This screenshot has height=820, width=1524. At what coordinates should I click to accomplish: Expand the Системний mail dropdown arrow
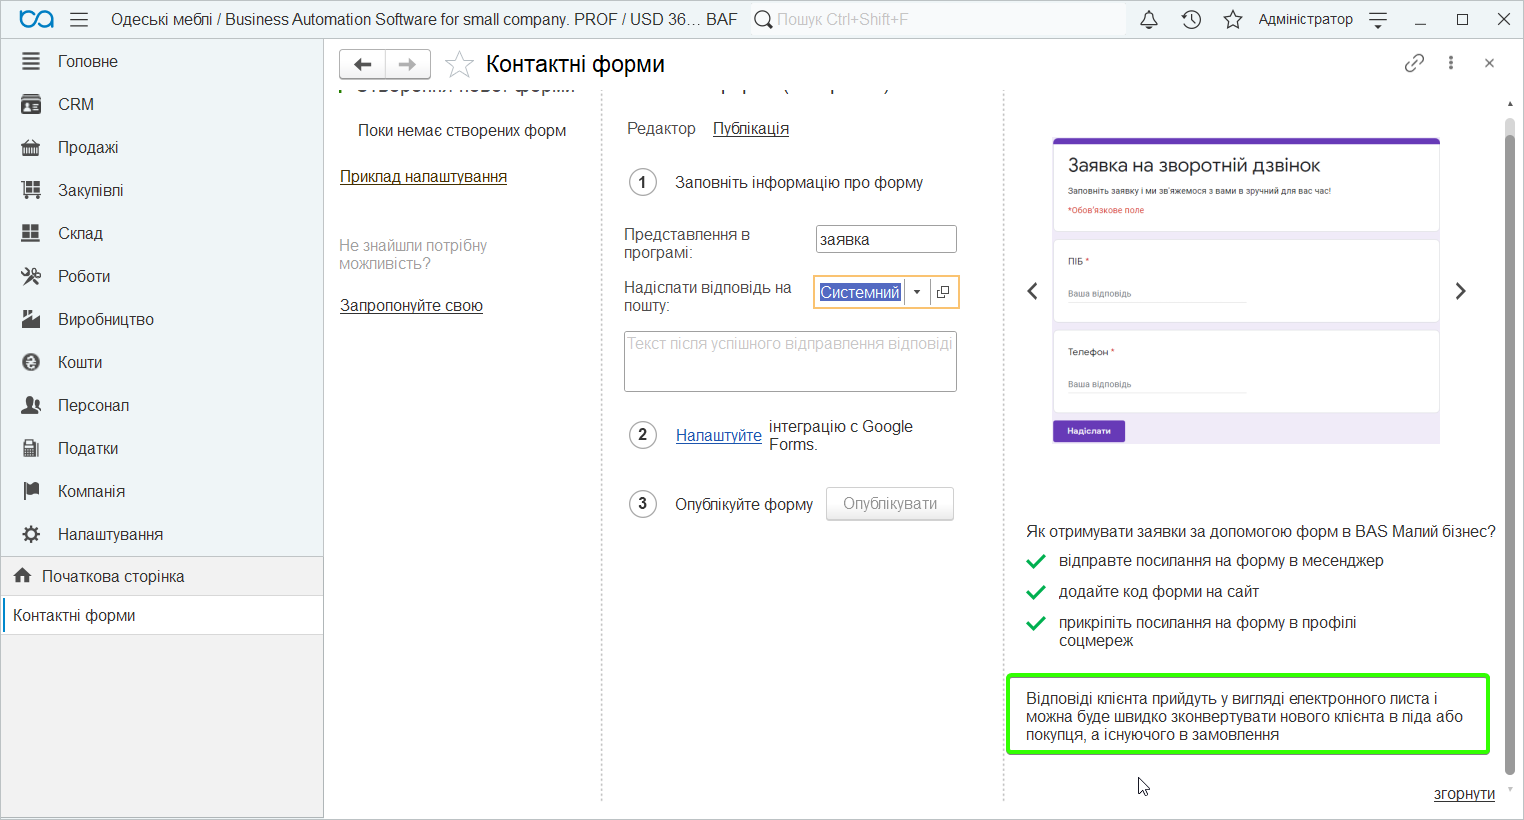pos(917,292)
